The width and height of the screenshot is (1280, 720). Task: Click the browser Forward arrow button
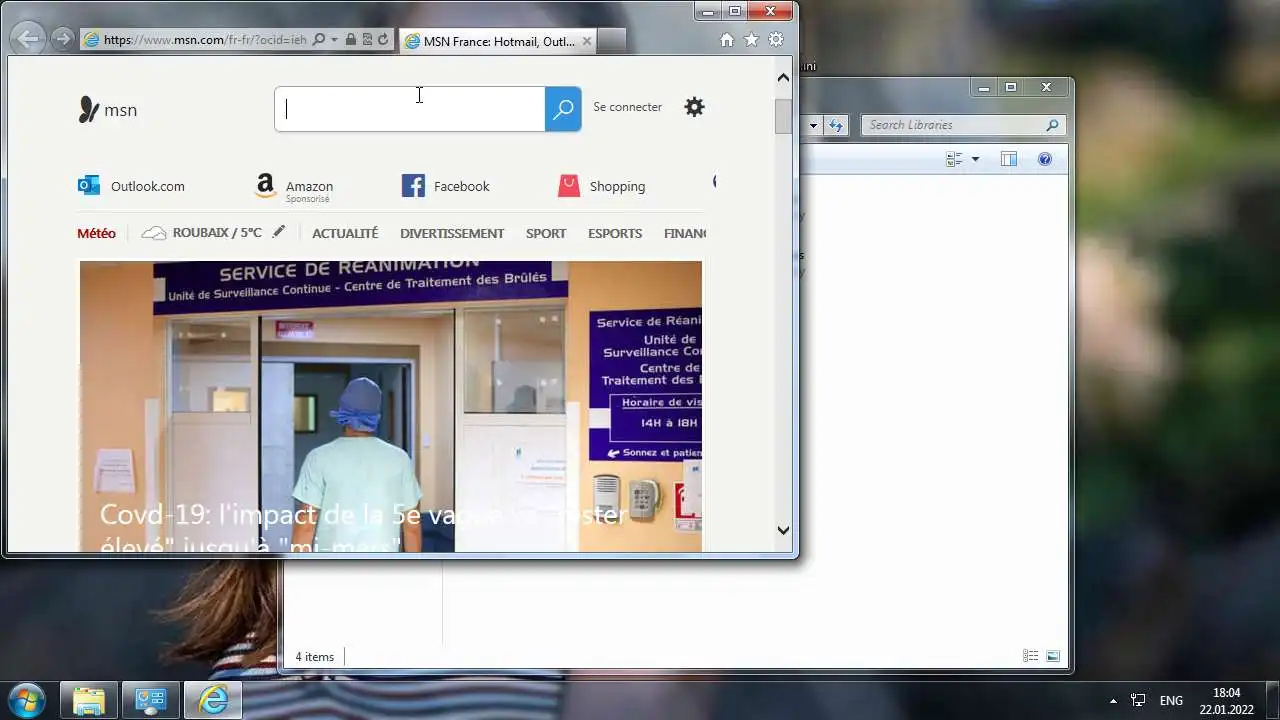pos(63,40)
